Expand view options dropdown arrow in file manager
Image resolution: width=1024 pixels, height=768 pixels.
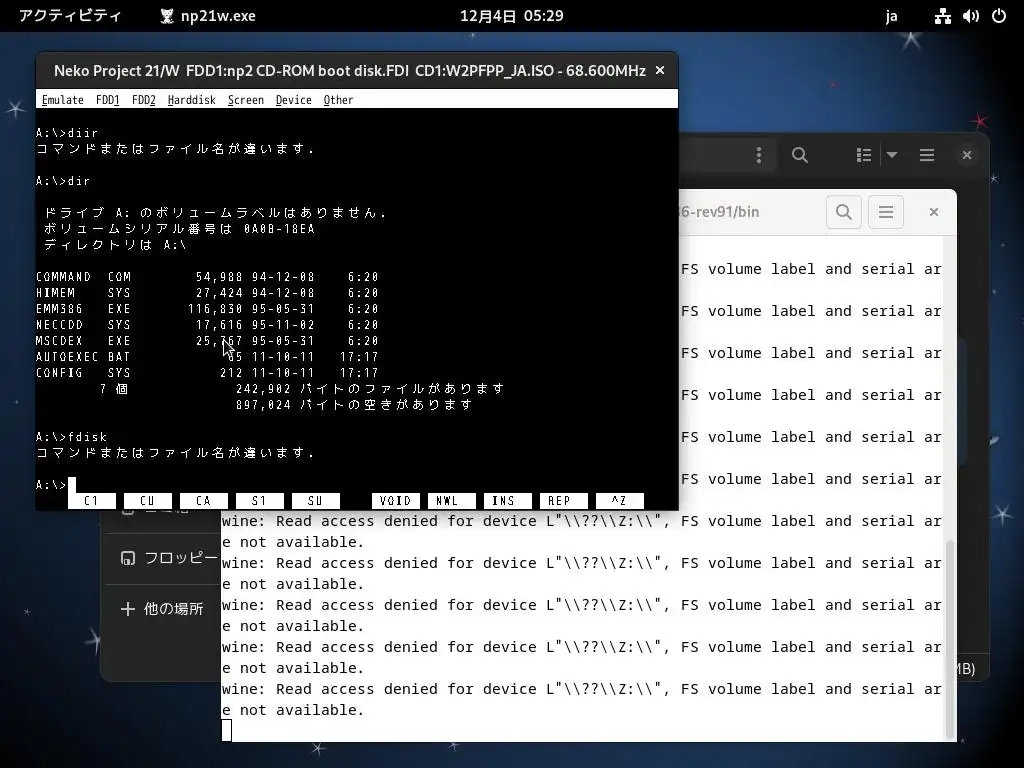[x=892, y=155]
